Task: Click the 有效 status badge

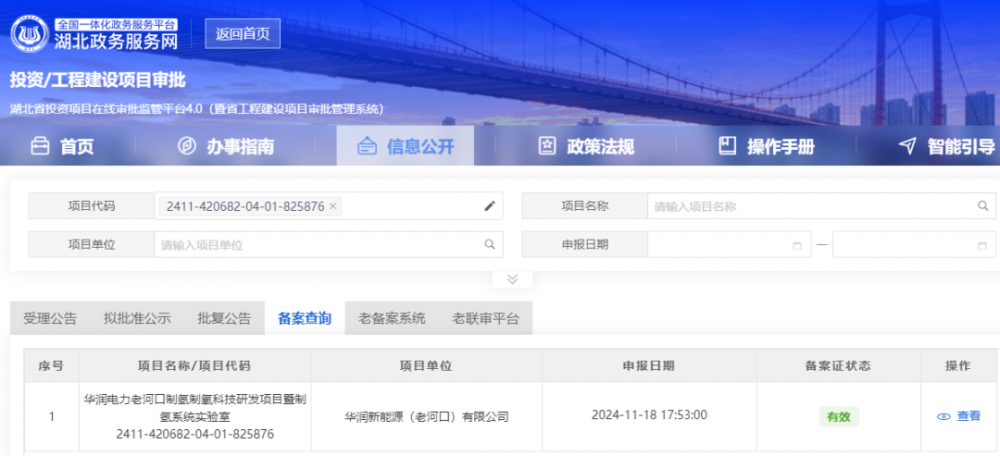Action: point(837,416)
